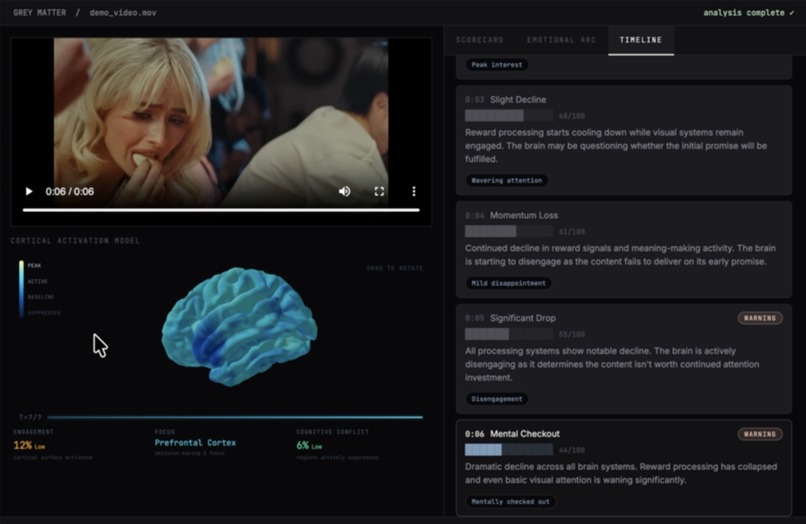Click the 6% cognitive conflict value
The image size is (806, 524).
(303, 445)
